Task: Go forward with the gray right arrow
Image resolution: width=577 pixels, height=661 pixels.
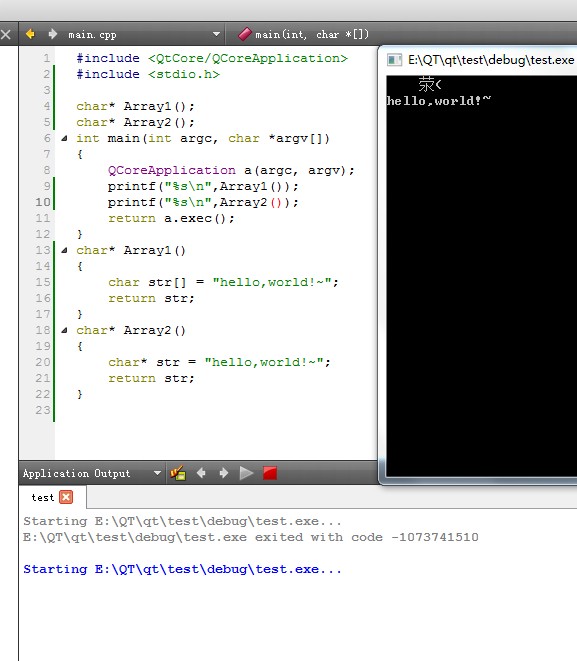Action: pyautogui.click(x=52, y=34)
